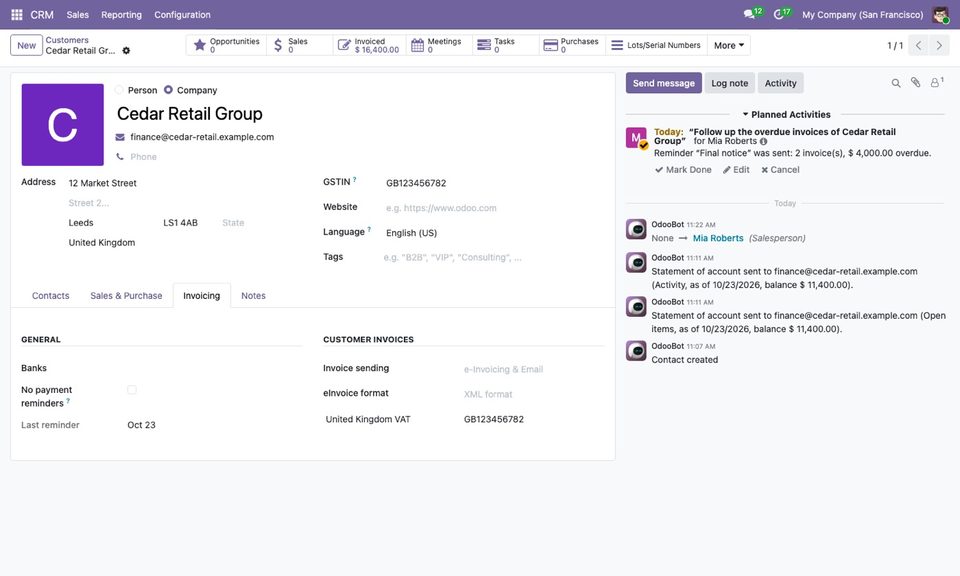Viewport: 960px width, 576px height.
Task: Open followers icon in chatter
Action: pyautogui.click(x=936, y=83)
